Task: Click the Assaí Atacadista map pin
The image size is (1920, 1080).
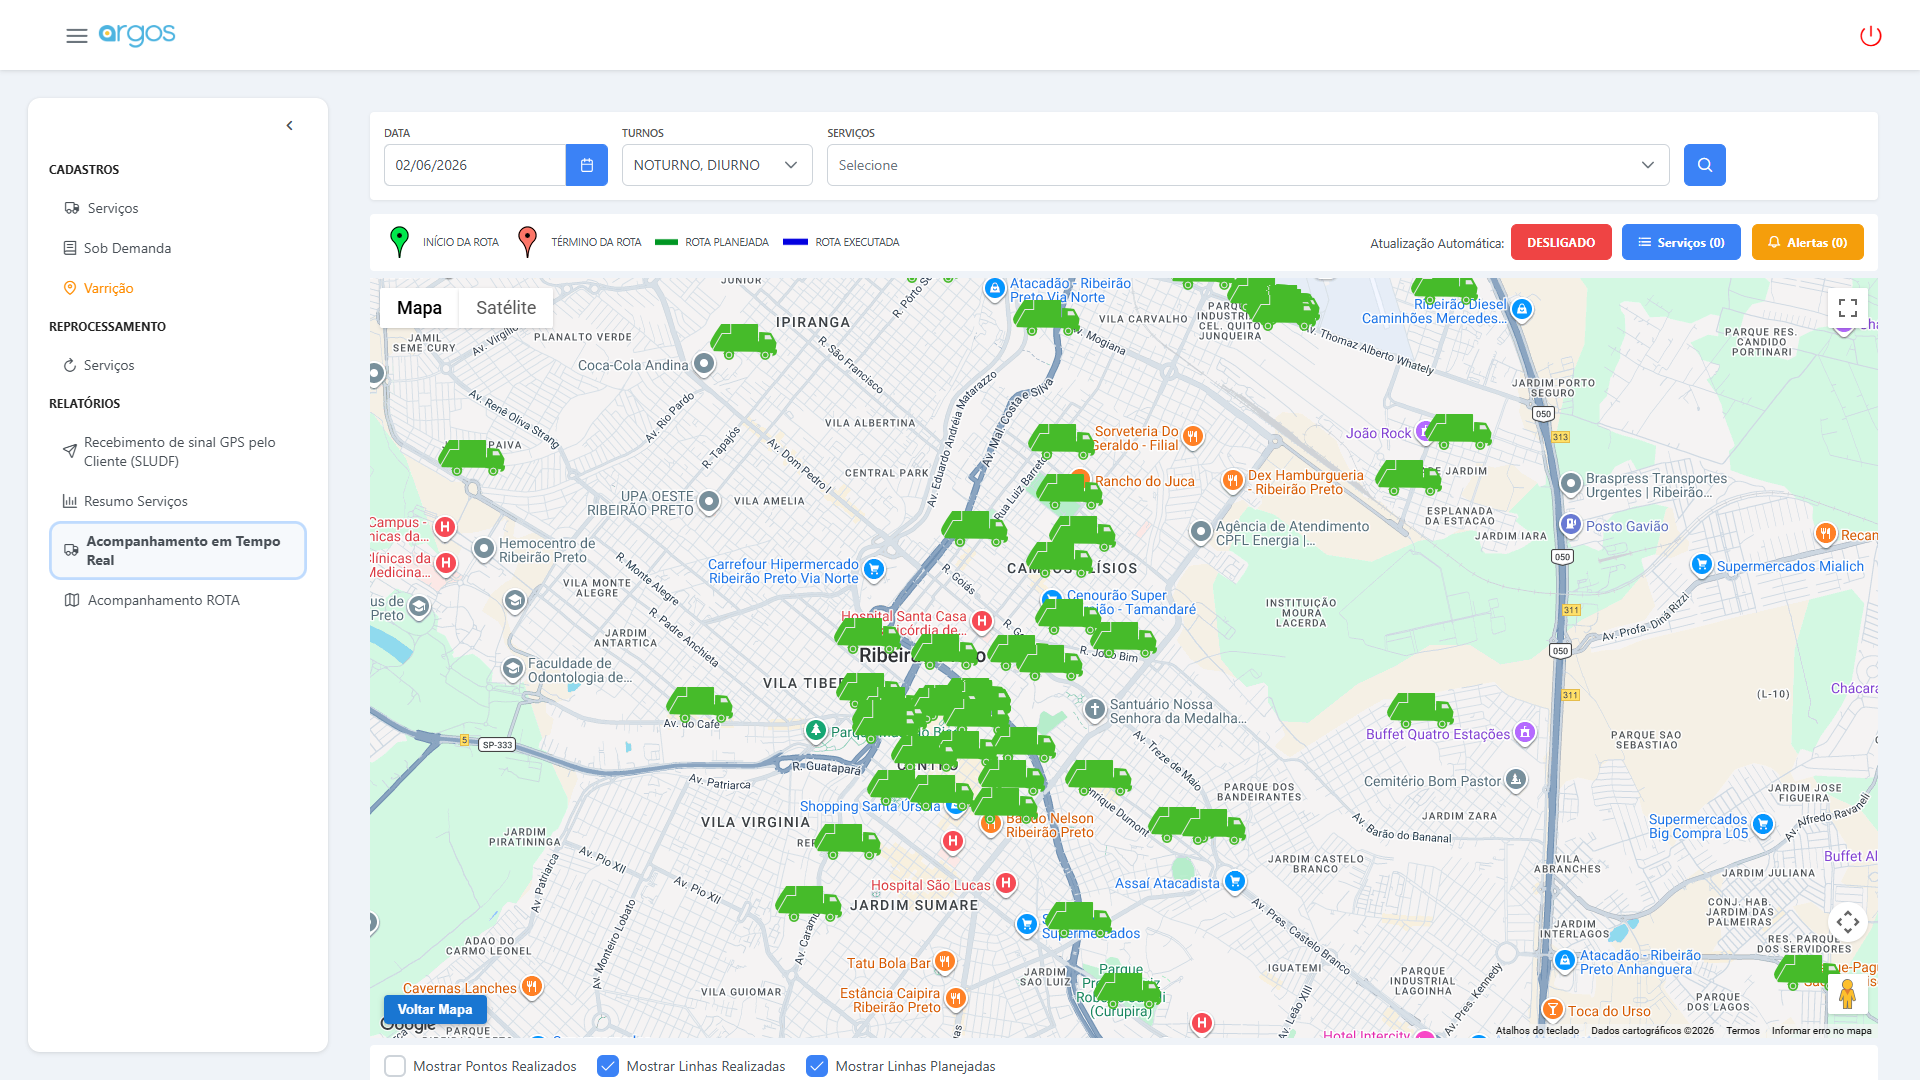Action: [x=1235, y=881]
